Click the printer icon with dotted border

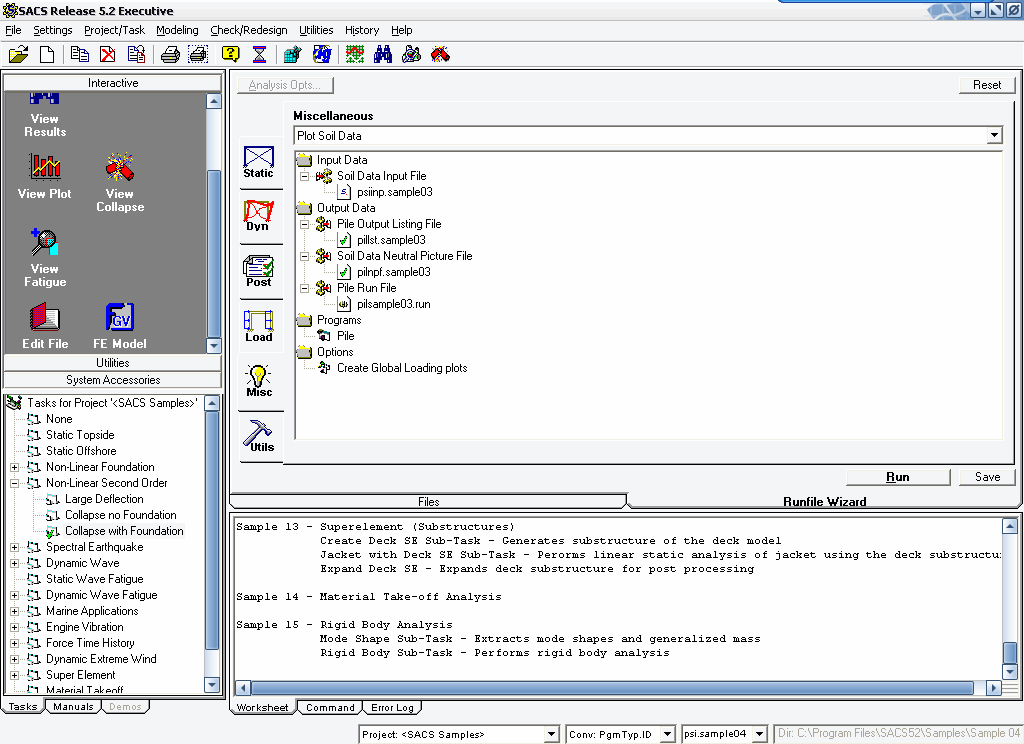coord(198,54)
